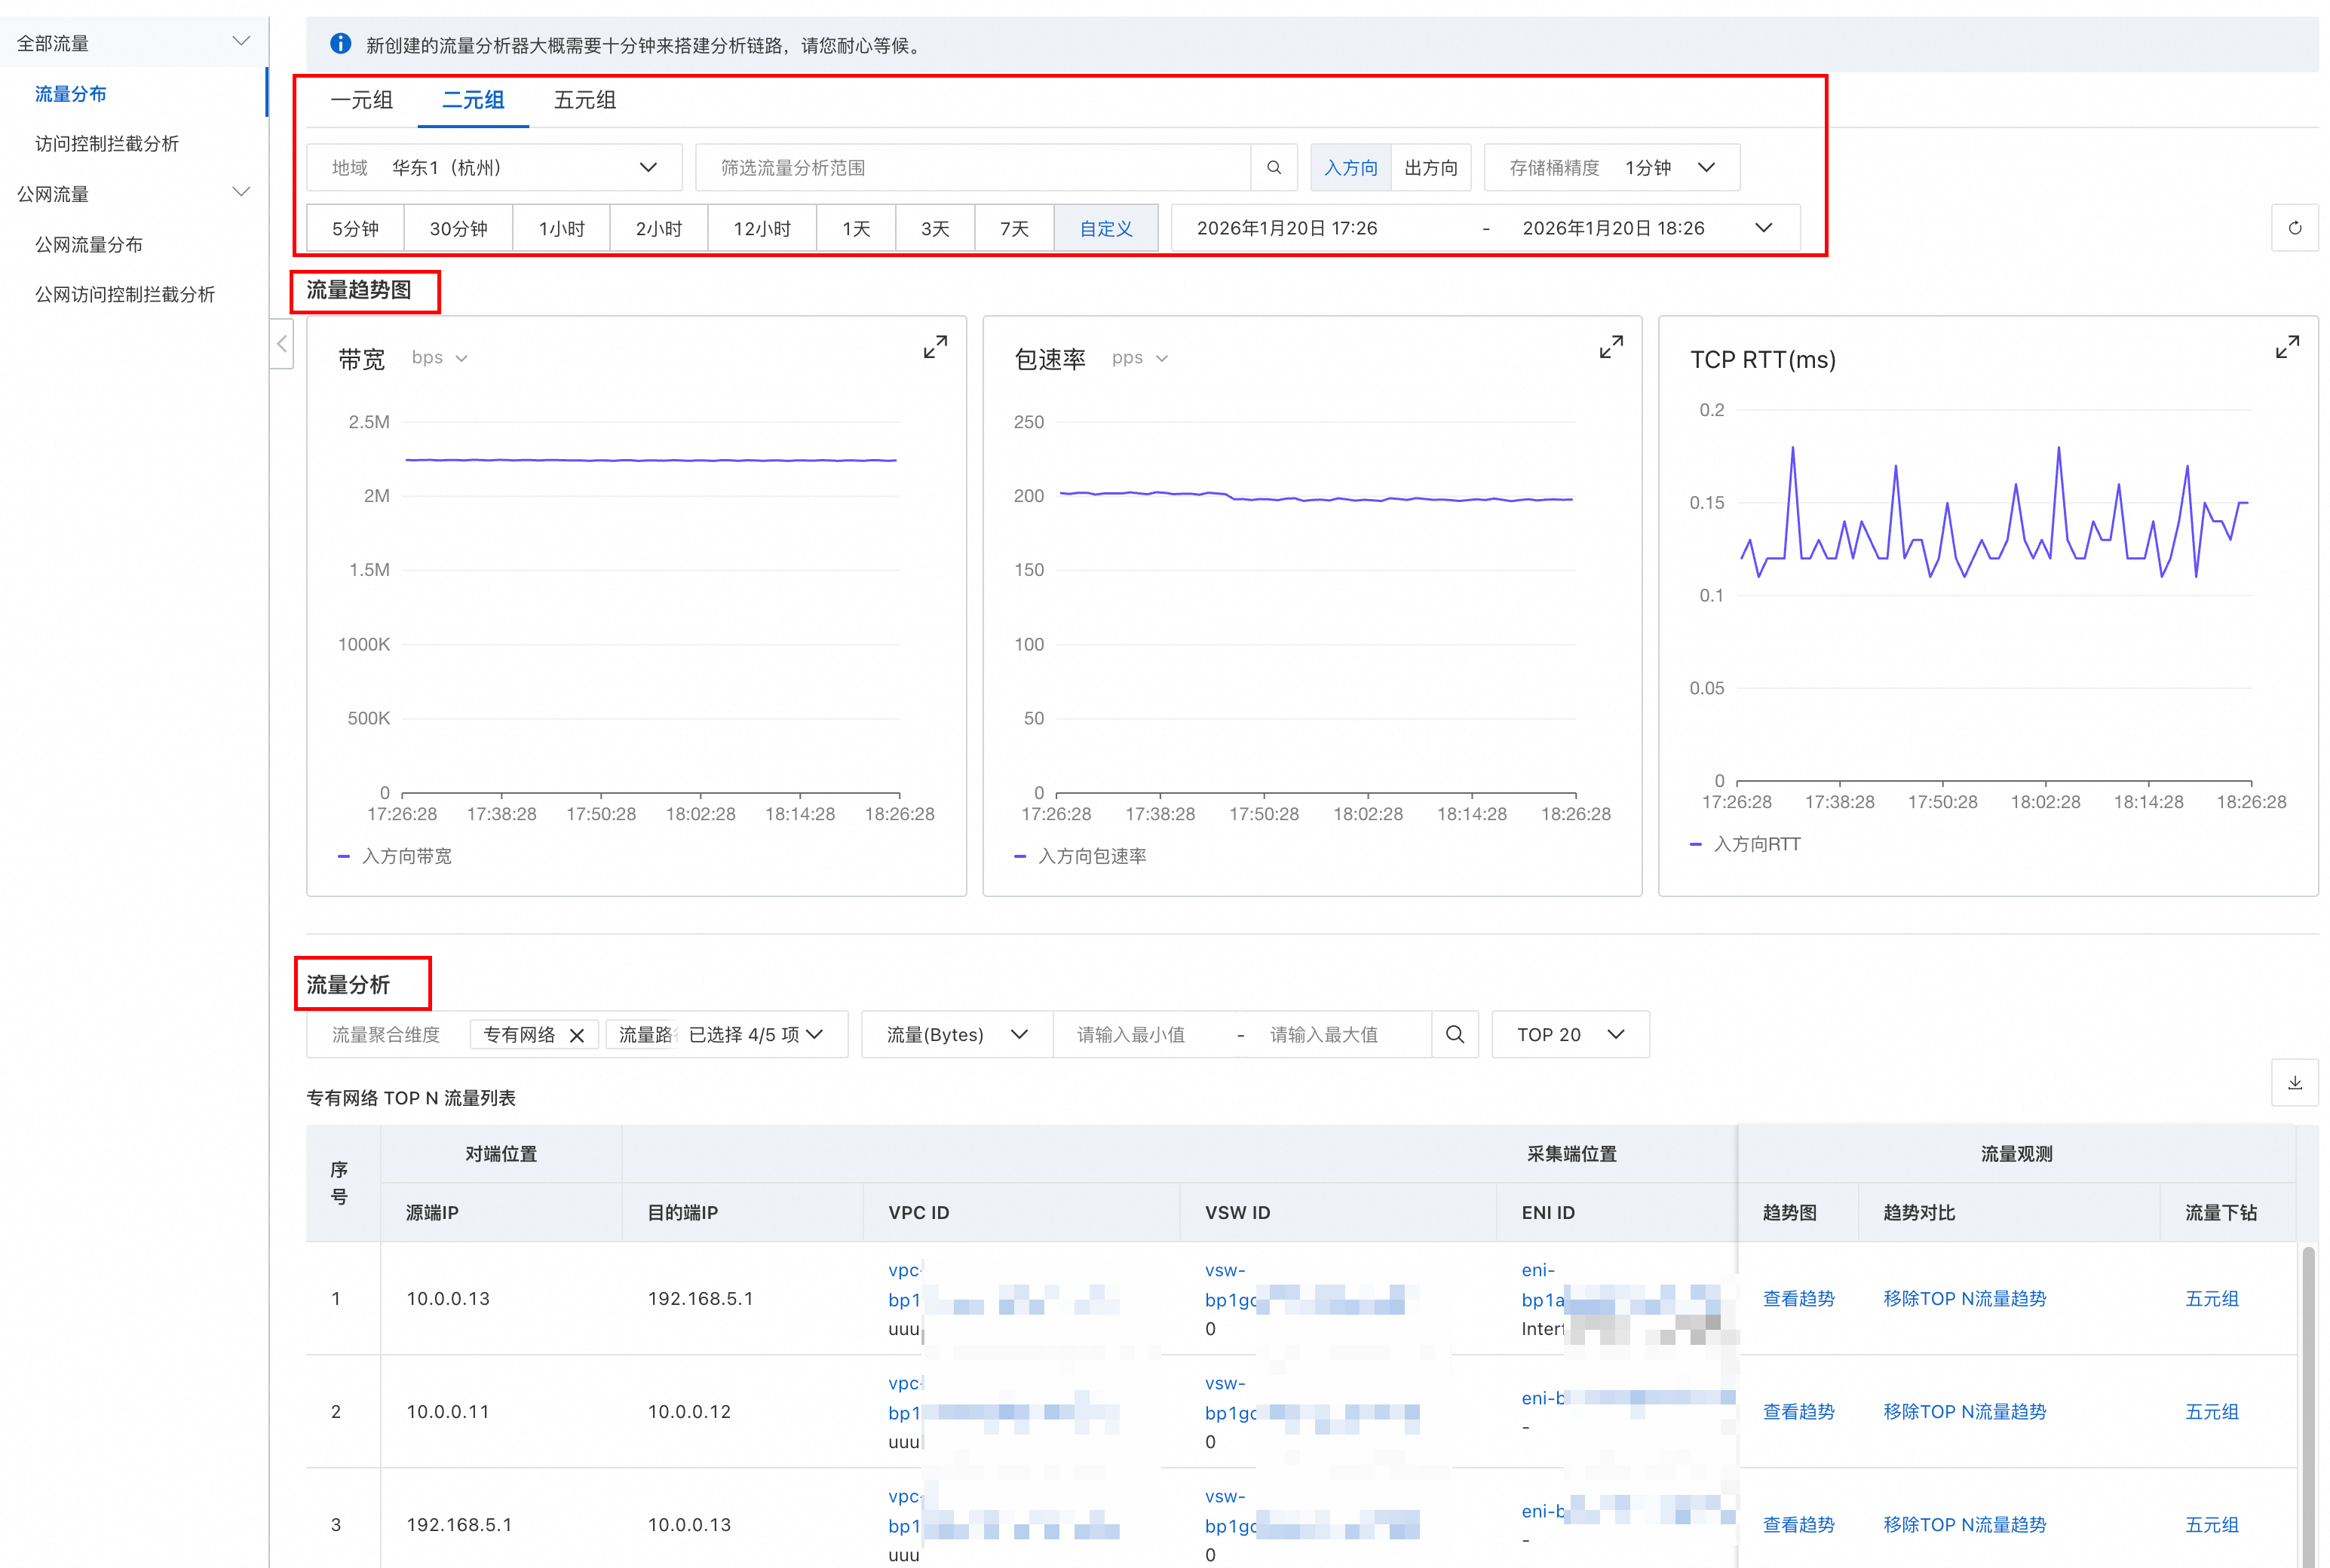Click search icon in 筛选流量分析范围 field
Viewport: 2330px width, 1568px height.
[x=1273, y=168]
